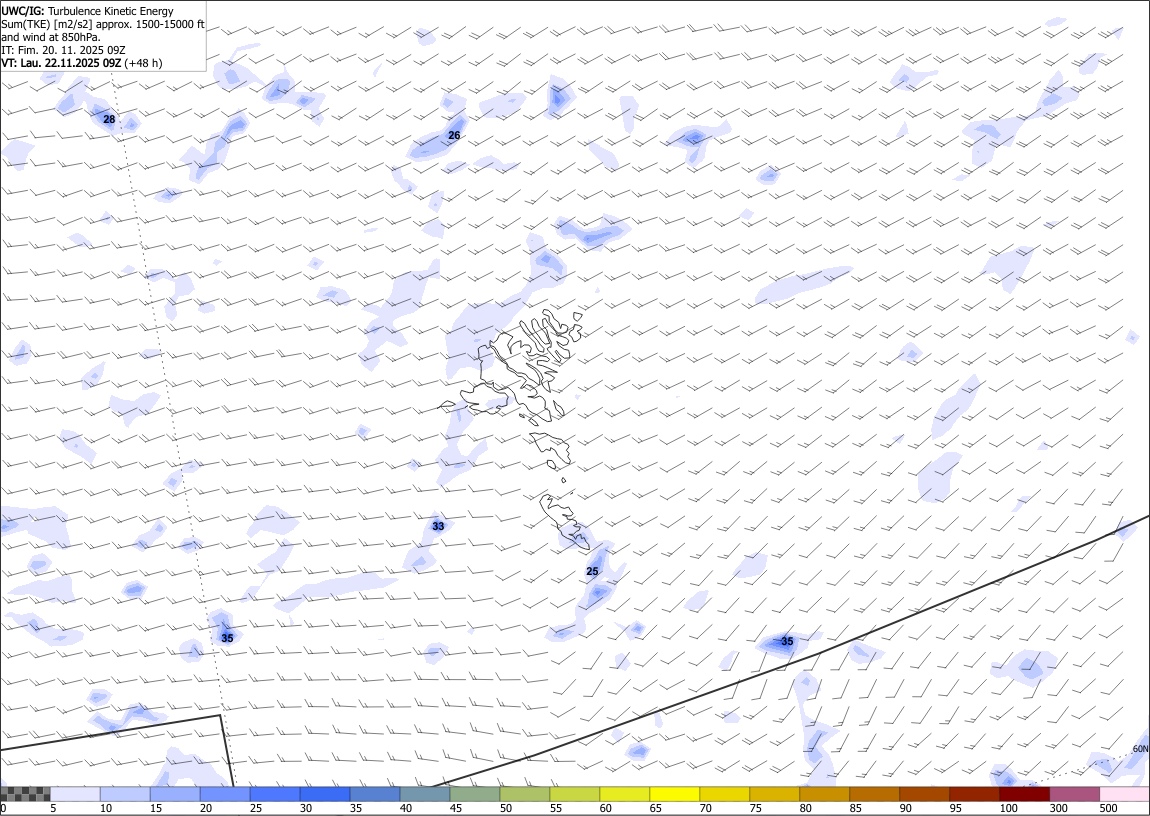Image resolution: width=1150 pixels, height=816 pixels.
Task: Click the 'VT: Lau. 22.11.2025 09Z (+48 h)' line
Action: click(82, 63)
